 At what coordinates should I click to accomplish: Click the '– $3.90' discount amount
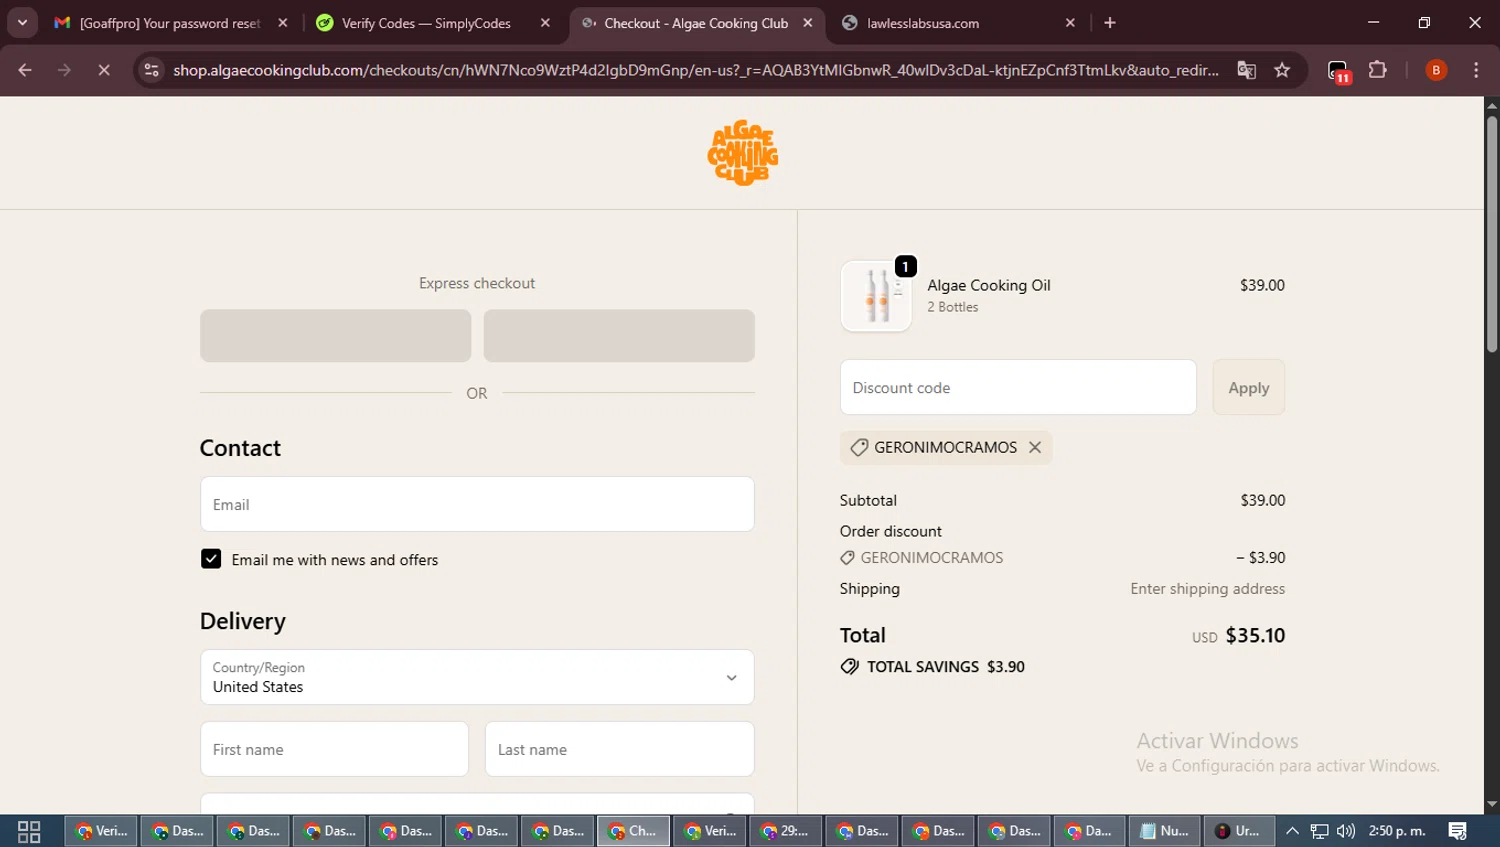(1261, 557)
